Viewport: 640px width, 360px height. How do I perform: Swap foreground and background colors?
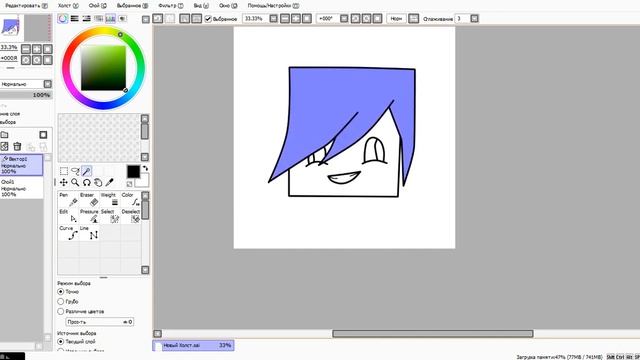coord(145,168)
